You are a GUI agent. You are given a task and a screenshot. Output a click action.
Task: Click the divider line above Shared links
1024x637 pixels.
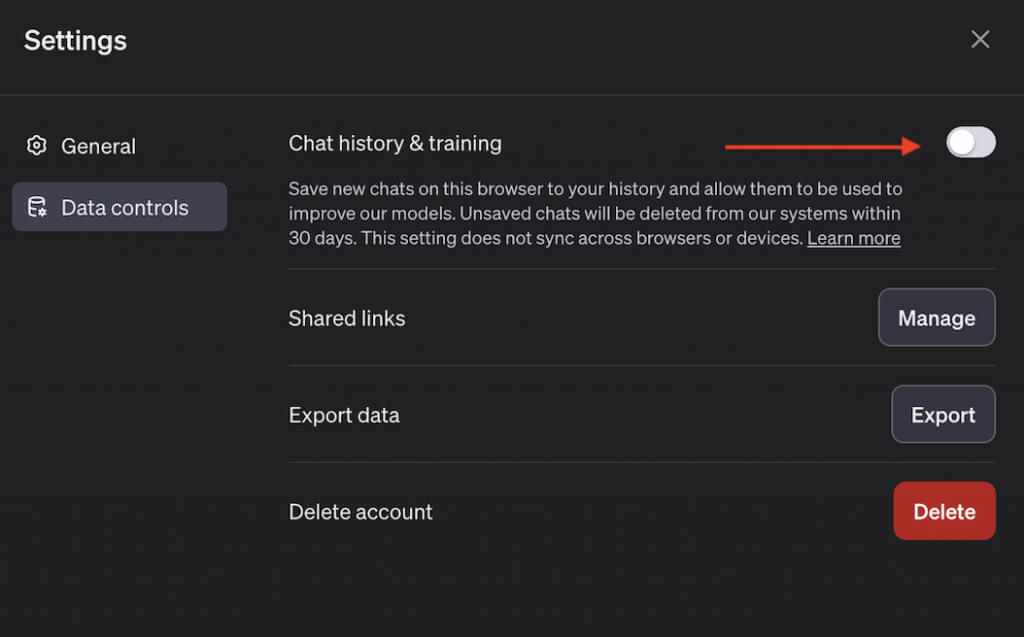point(641,269)
